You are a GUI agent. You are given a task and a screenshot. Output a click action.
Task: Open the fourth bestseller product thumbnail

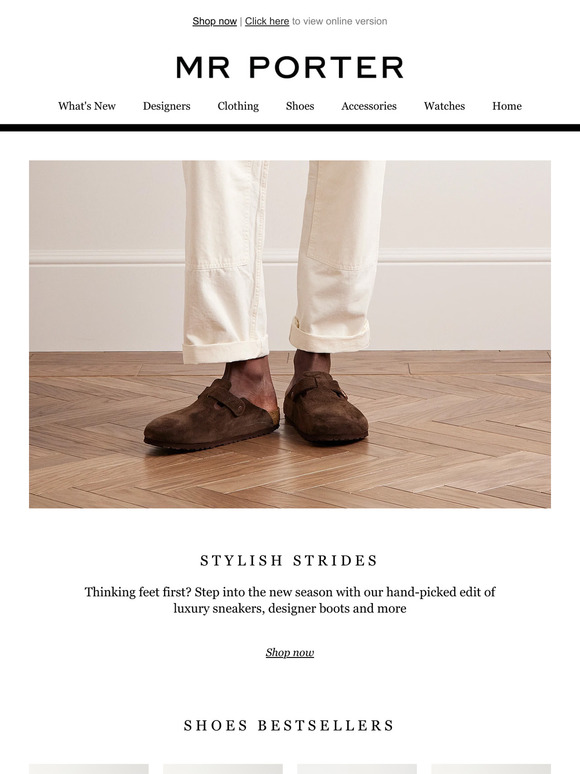point(491,769)
